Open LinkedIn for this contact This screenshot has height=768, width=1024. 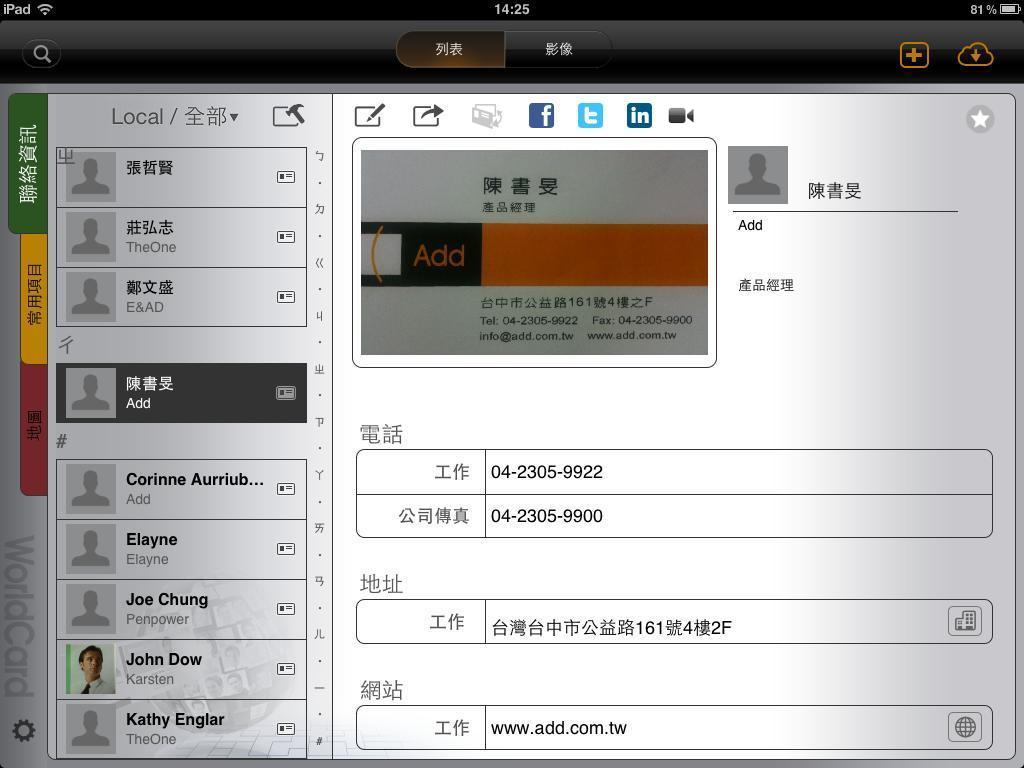point(639,116)
